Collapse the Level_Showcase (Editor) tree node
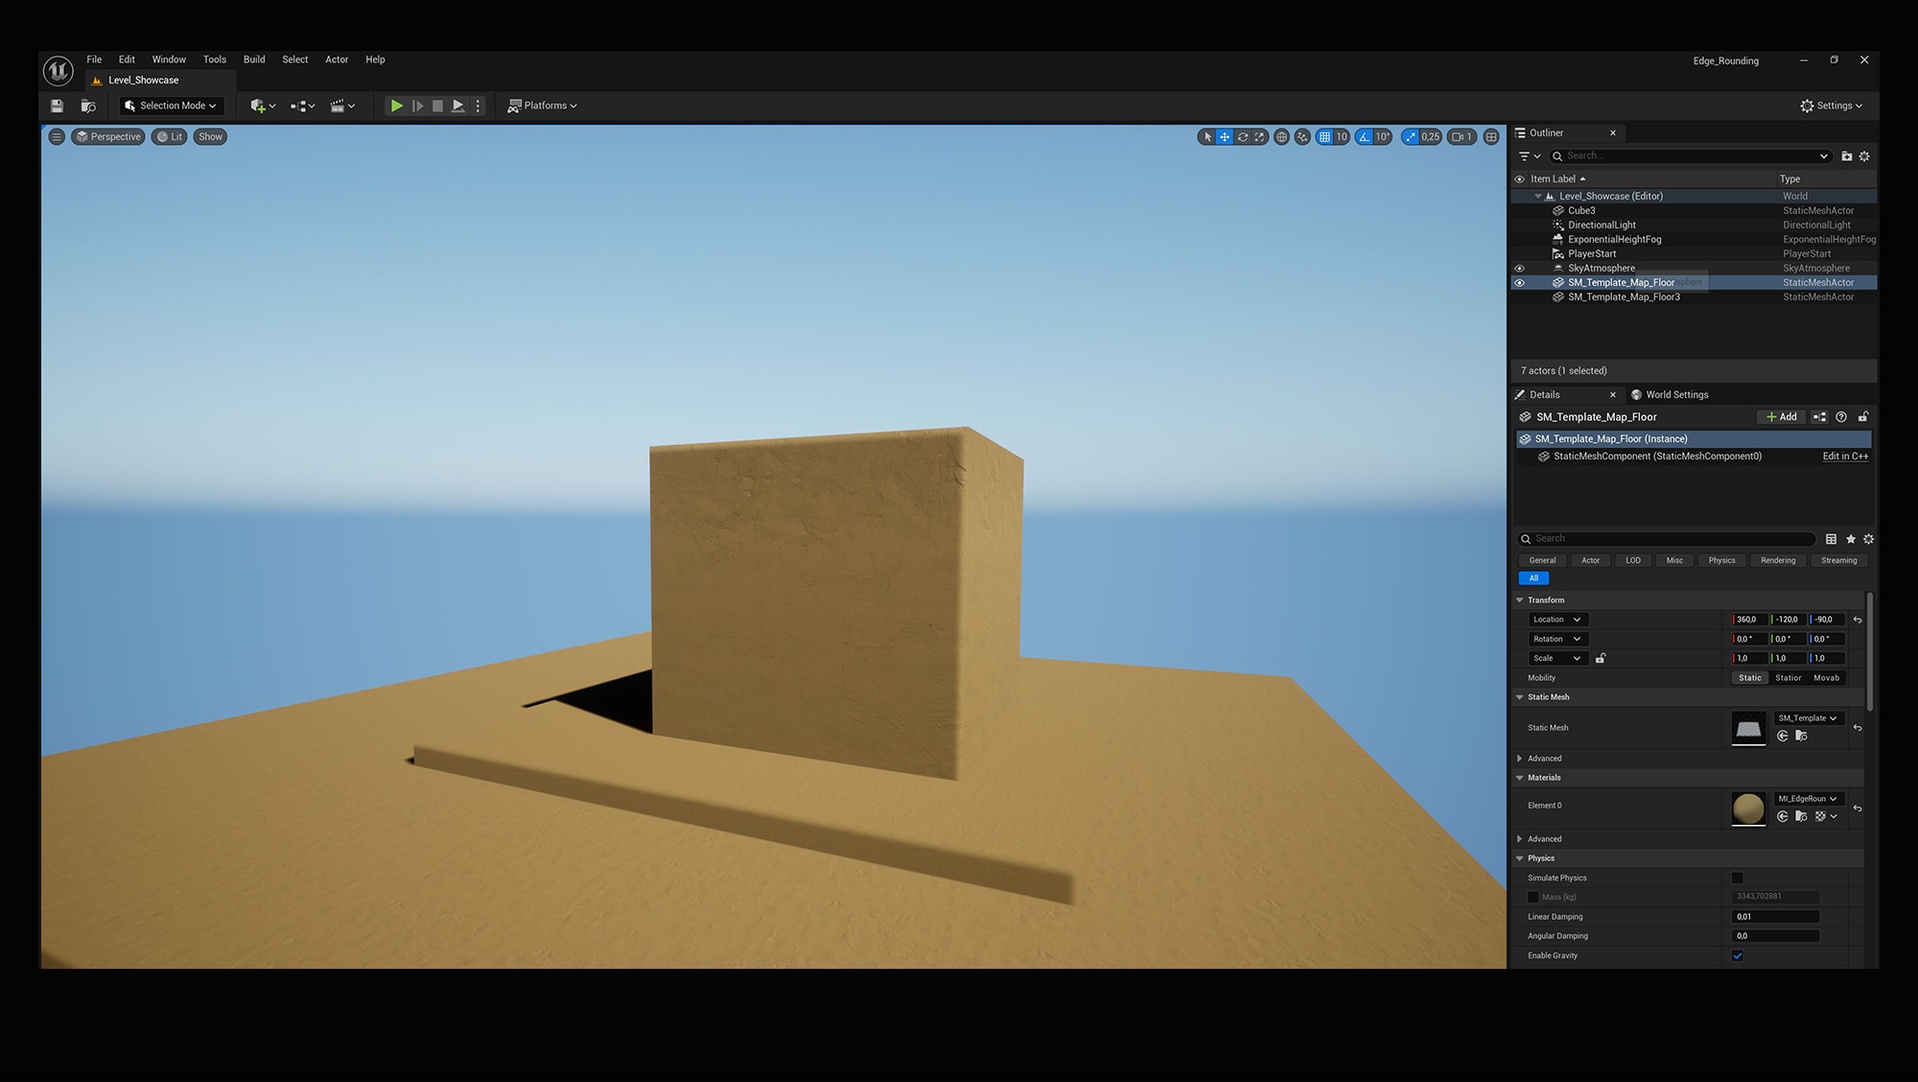The image size is (1918, 1082). point(1538,197)
